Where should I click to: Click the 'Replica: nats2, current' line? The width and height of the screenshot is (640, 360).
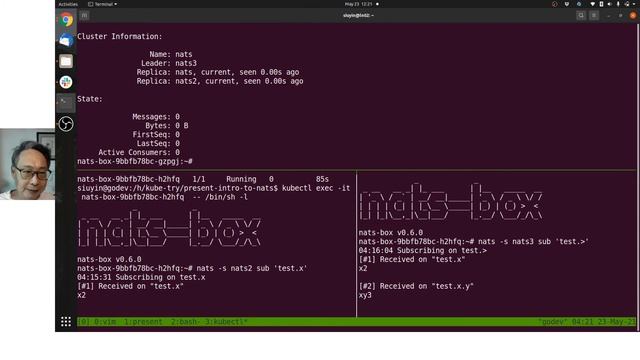[220, 81]
